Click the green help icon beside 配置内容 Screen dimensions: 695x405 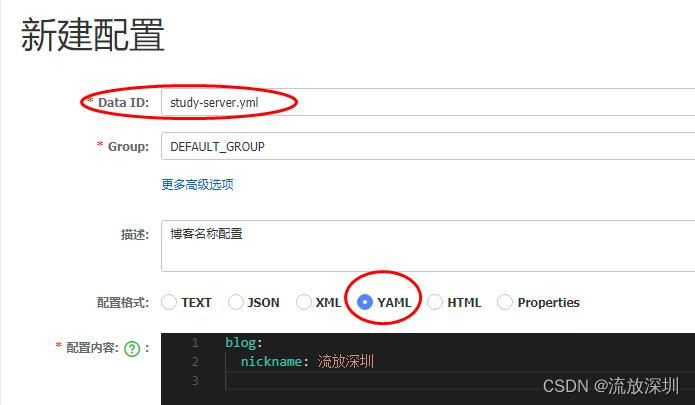point(132,349)
